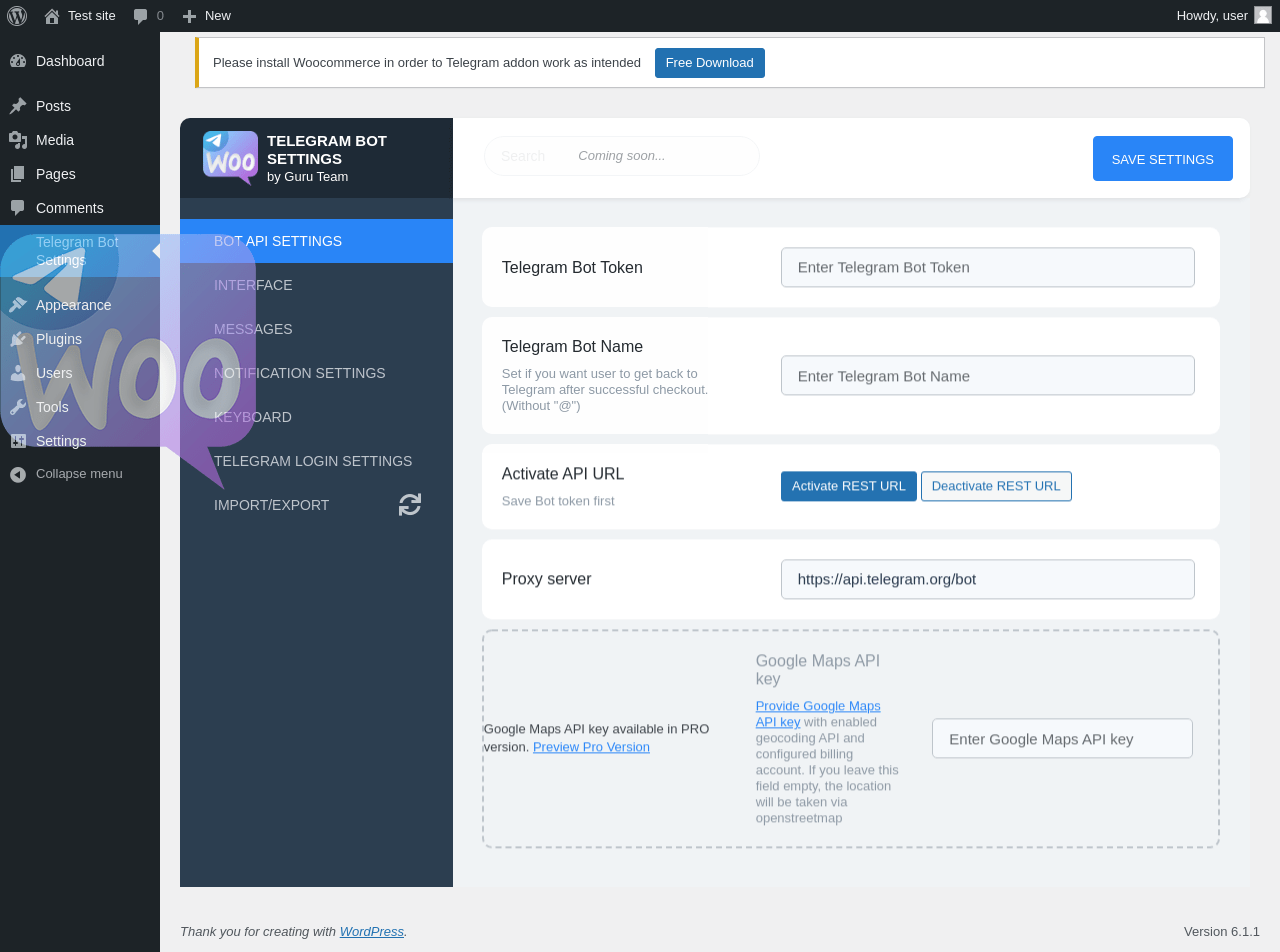The width and height of the screenshot is (1280, 952).
Task: Click the "TELEGRAM BOT SETTINGS" header title
Action: pyautogui.click(x=327, y=150)
